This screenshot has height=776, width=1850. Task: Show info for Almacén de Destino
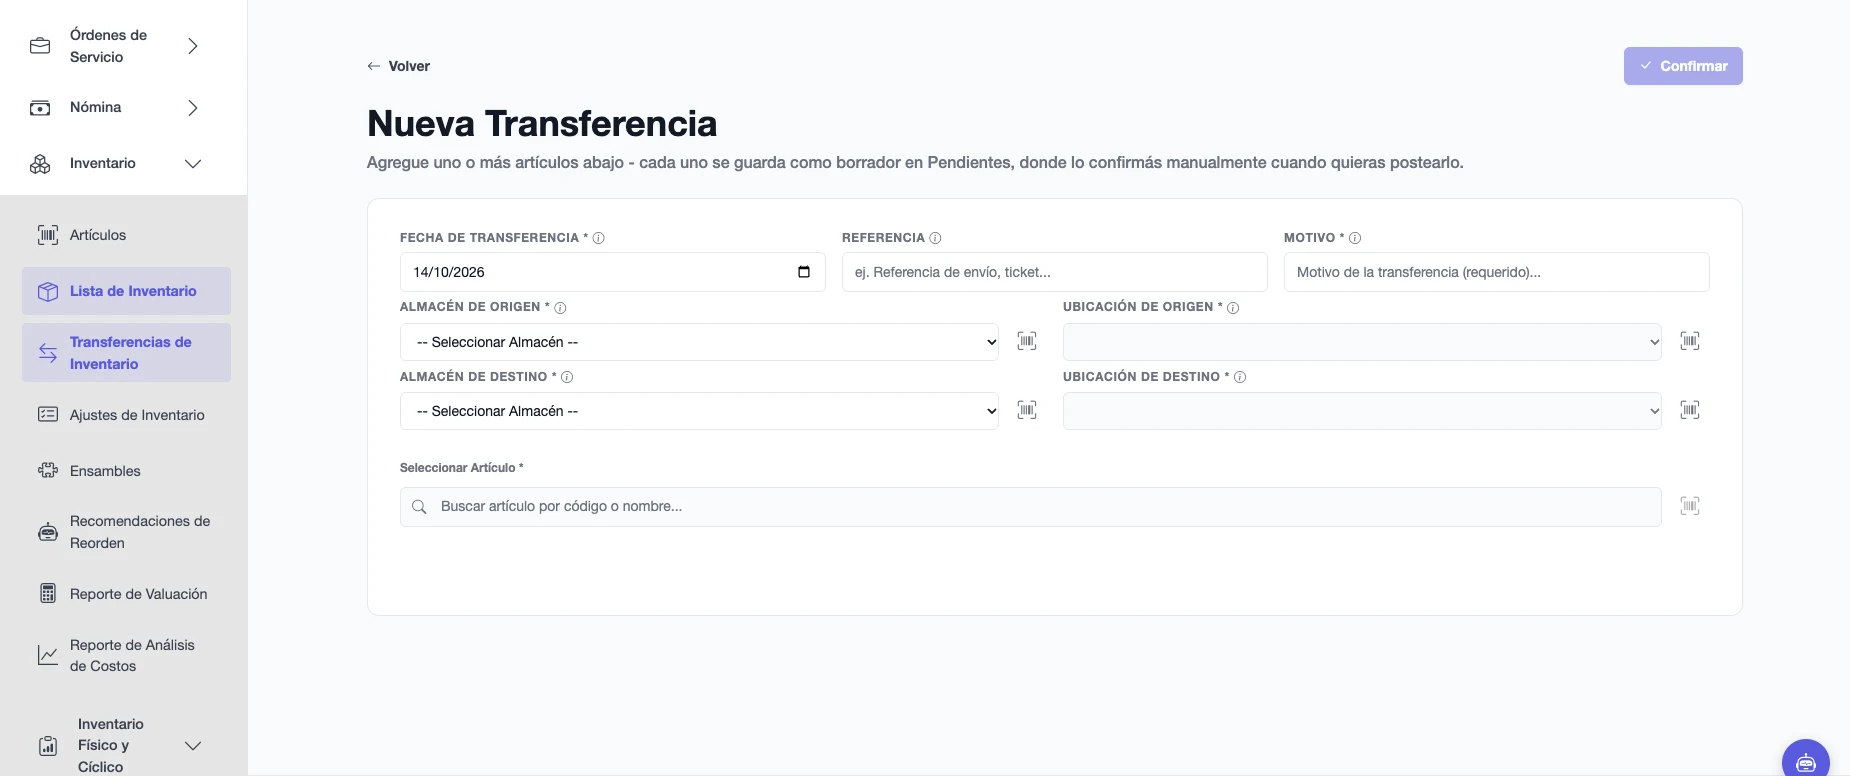click(567, 377)
